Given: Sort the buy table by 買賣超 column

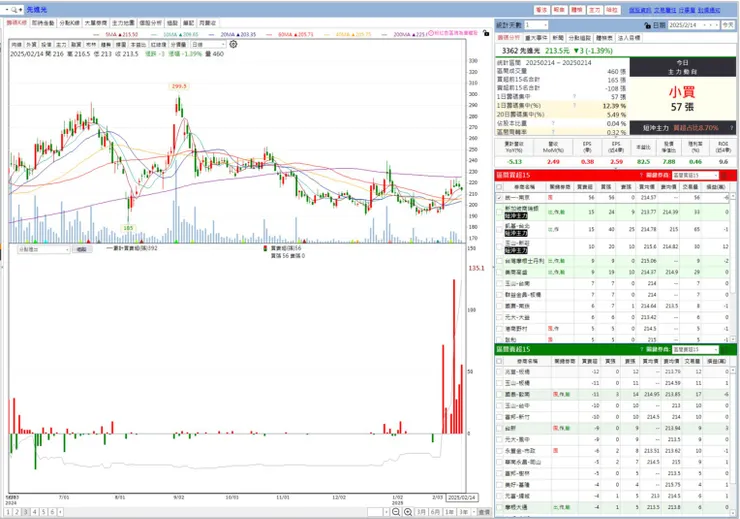Looking at the screenshot, I should (584, 187).
